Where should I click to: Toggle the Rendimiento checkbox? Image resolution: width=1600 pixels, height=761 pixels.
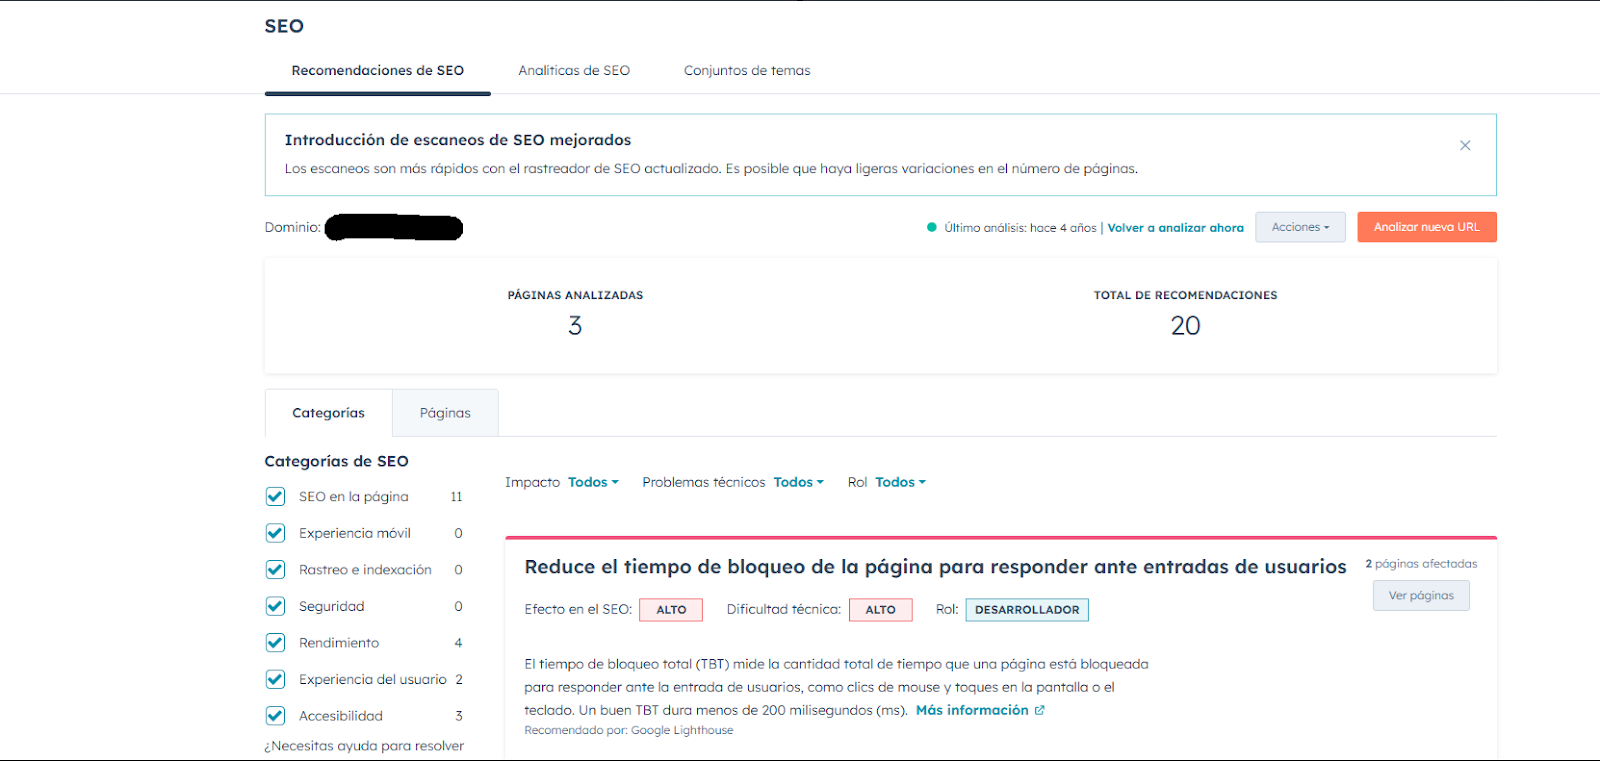(276, 643)
